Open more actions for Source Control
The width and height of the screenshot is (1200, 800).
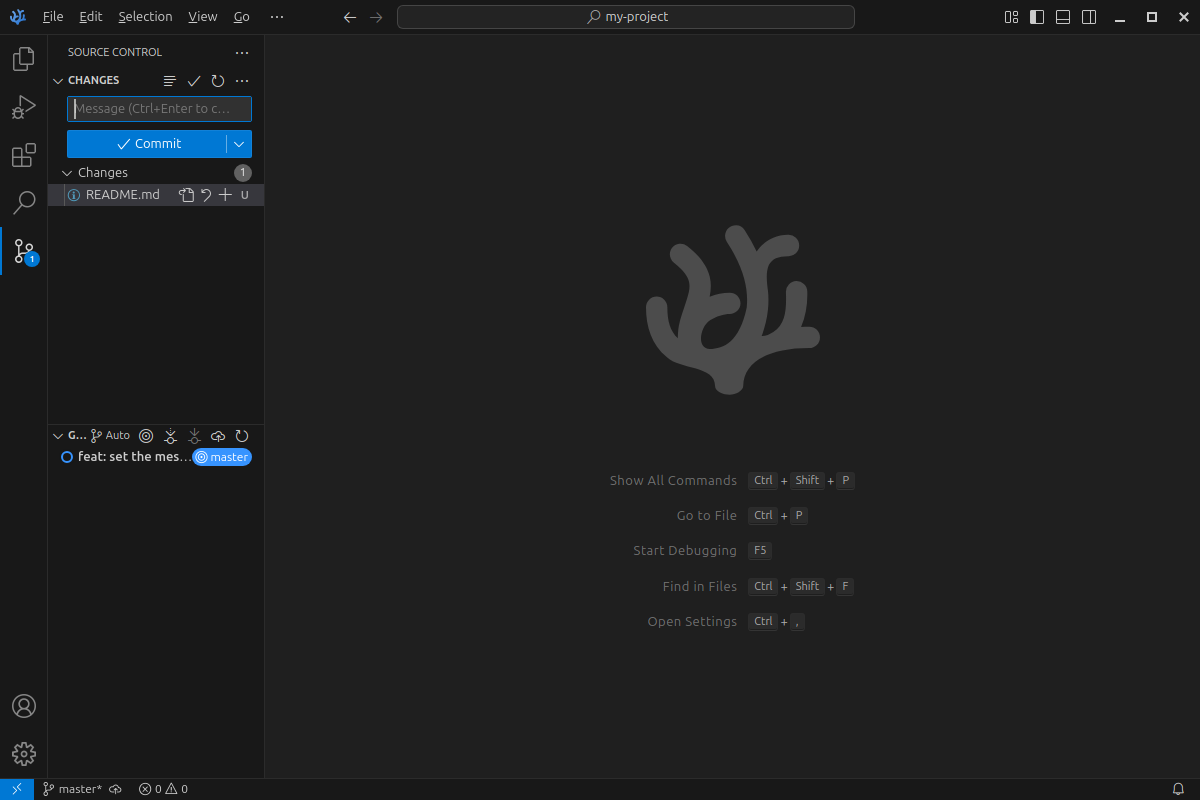[x=241, y=52]
